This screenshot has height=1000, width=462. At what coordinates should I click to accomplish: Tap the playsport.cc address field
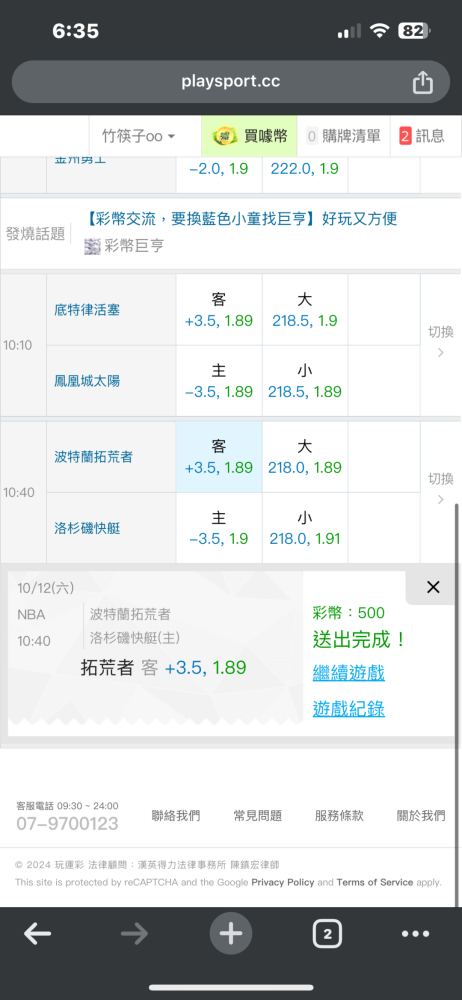pyautogui.click(x=231, y=82)
